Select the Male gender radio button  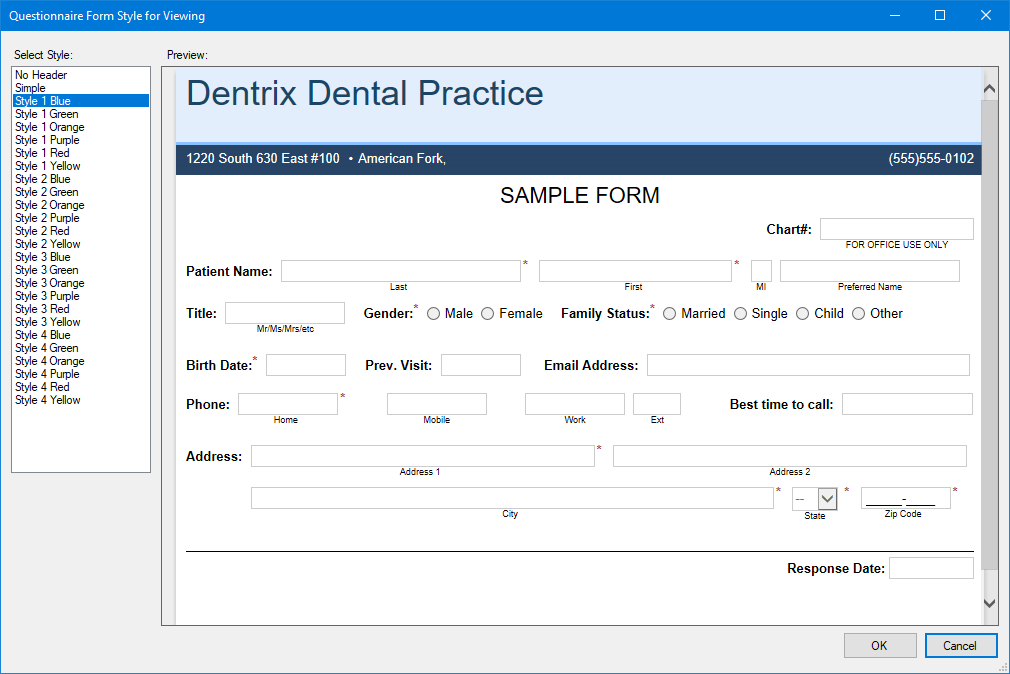tap(434, 314)
